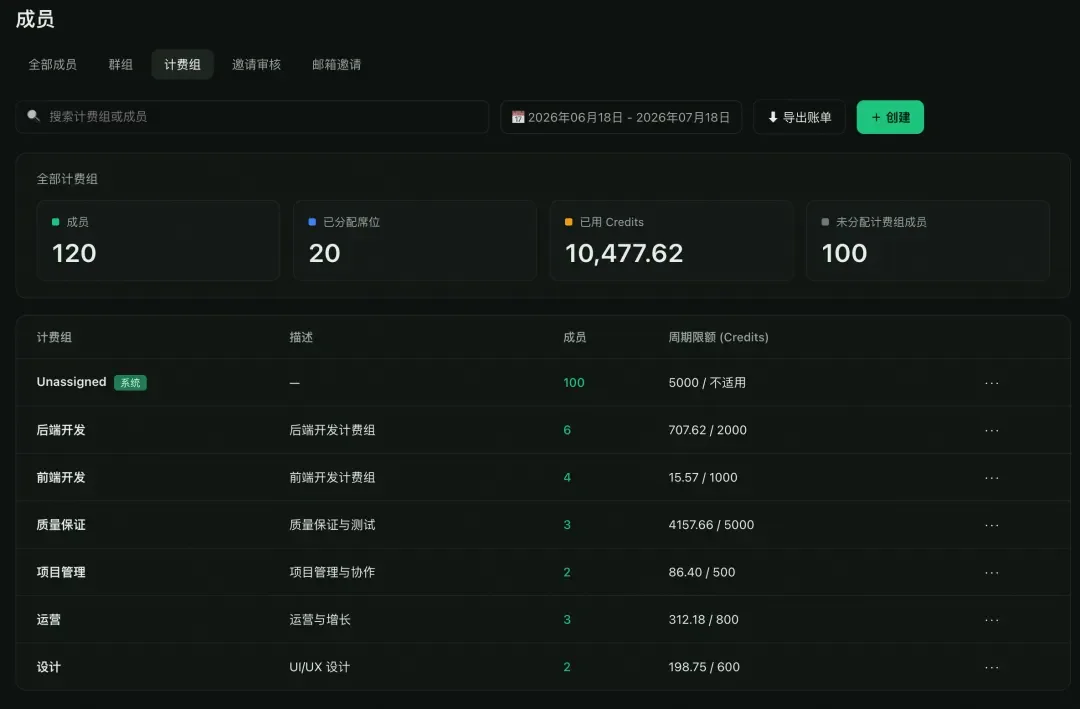
Task: Click the 已用 Credits card showing 10,477.62
Action: [x=672, y=240]
